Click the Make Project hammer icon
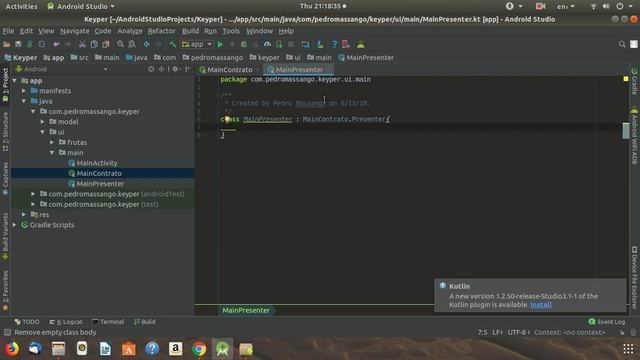640x360 pixels. [x=173, y=44]
